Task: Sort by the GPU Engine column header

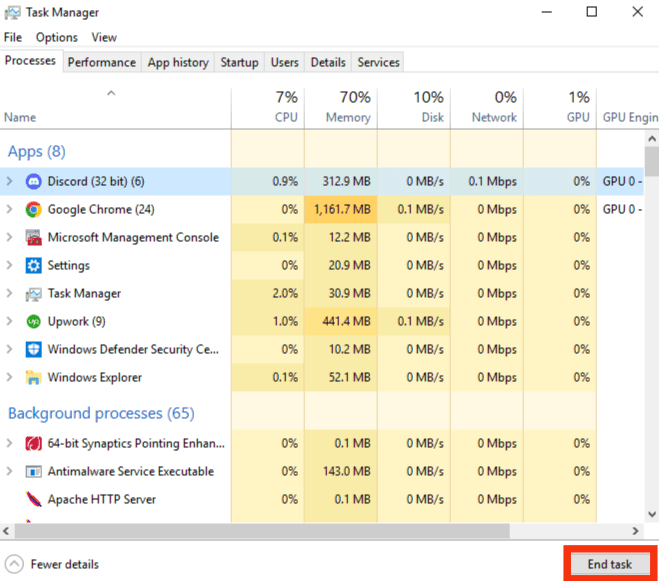Action: pos(628,108)
